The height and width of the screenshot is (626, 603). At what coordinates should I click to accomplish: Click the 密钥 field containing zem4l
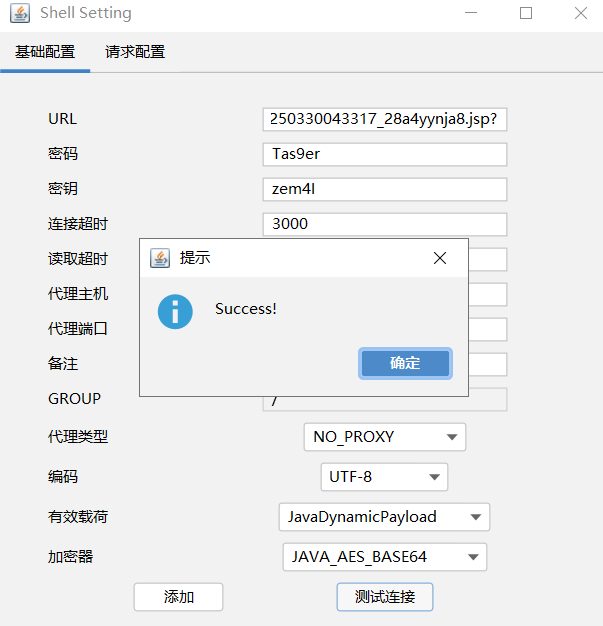point(384,190)
